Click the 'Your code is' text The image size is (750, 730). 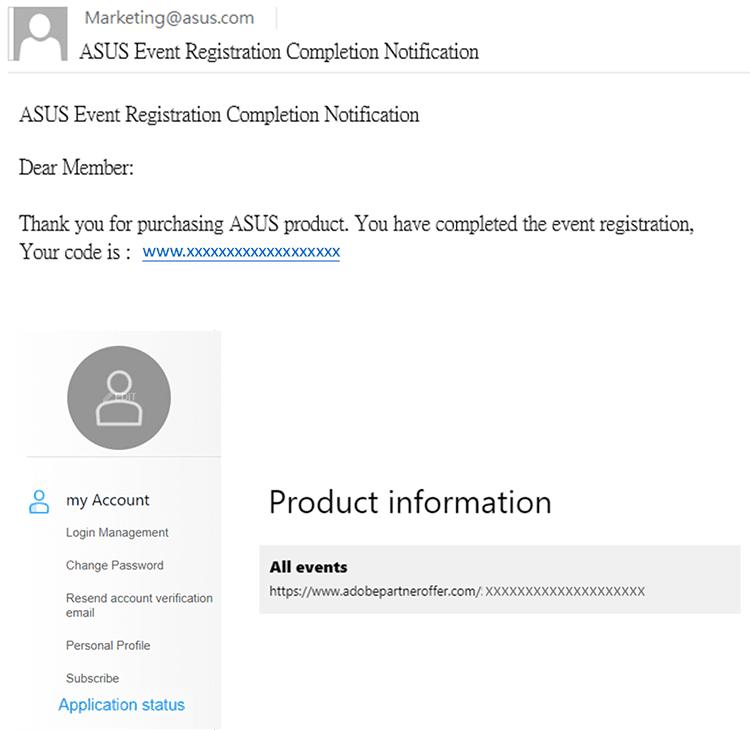(75, 252)
